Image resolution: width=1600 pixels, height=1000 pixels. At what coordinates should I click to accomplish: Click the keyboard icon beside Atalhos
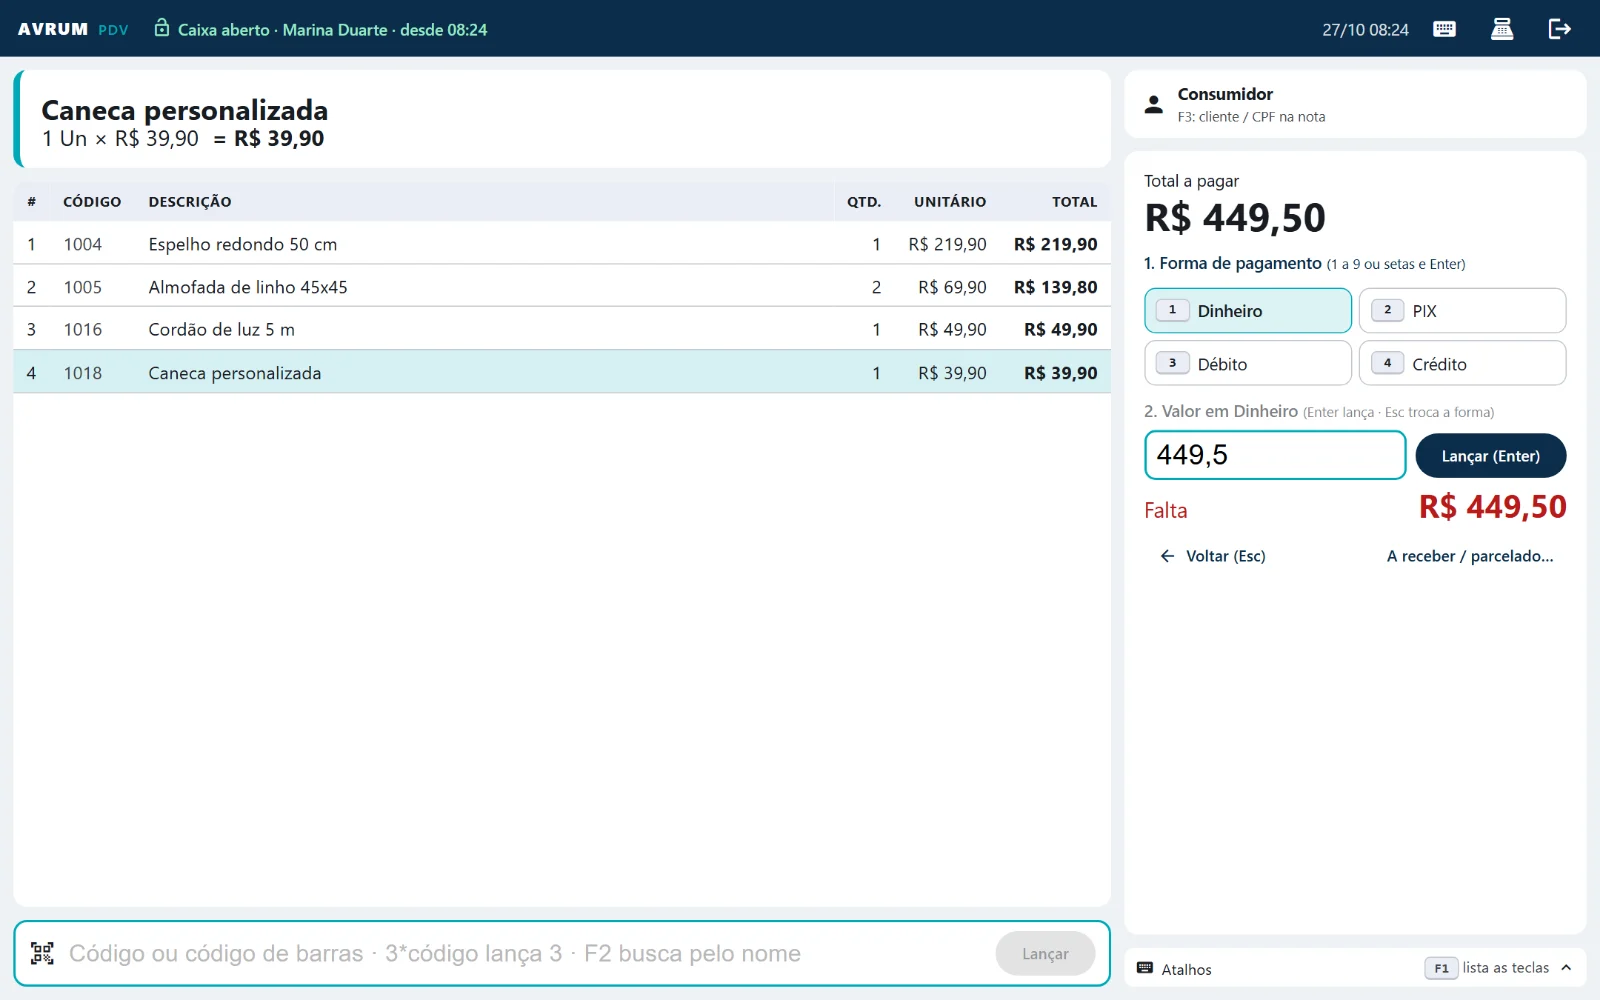click(x=1145, y=968)
